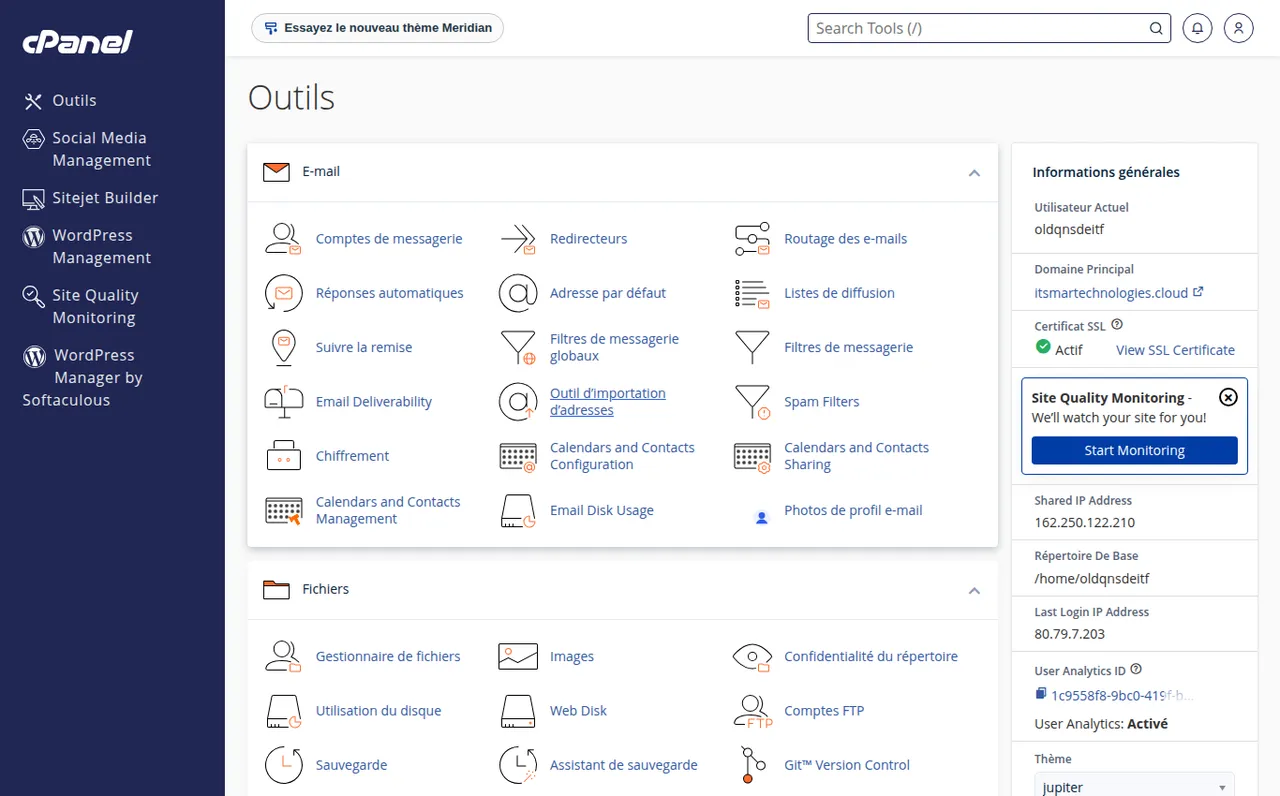Click the /home/oldqnsdeitf directory text

1092,578
